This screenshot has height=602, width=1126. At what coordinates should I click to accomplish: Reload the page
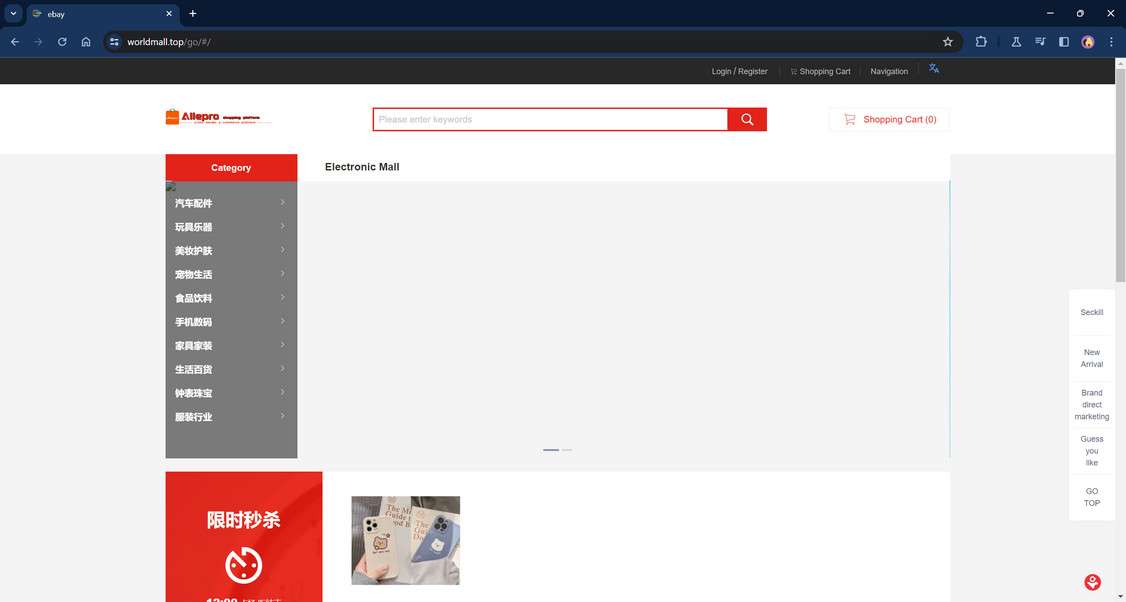pyautogui.click(x=62, y=42)
